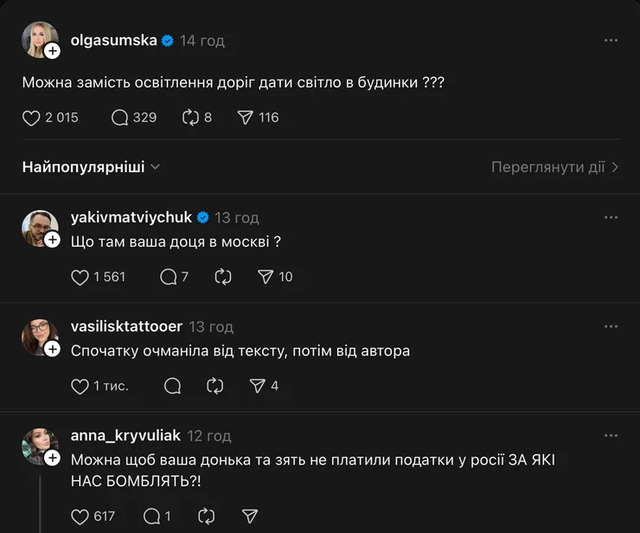The width and height of the screenshot is (640, 533).
Task: Open more options on anna_kryvuliak's comment
Action: (611, 436)
